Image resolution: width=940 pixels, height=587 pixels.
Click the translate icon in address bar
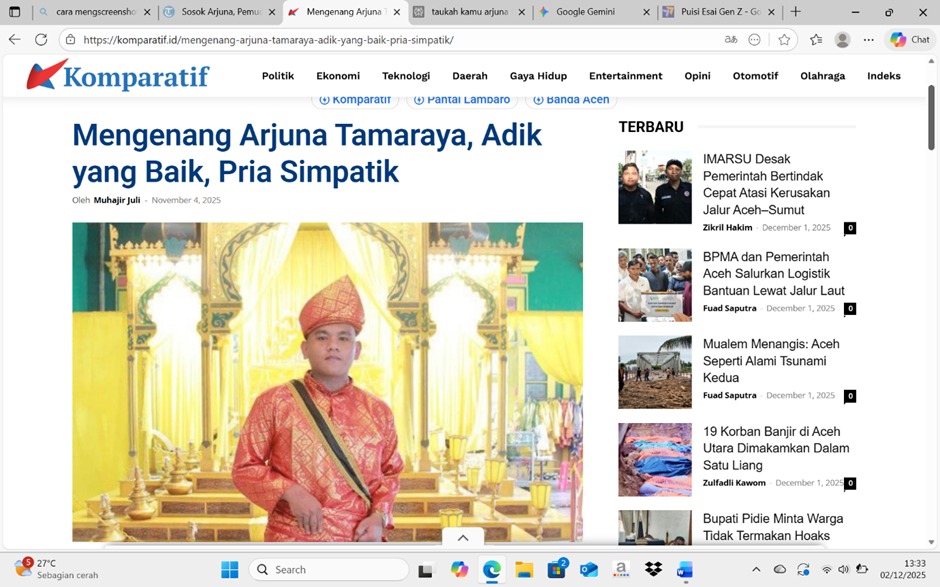click(731, 40)
